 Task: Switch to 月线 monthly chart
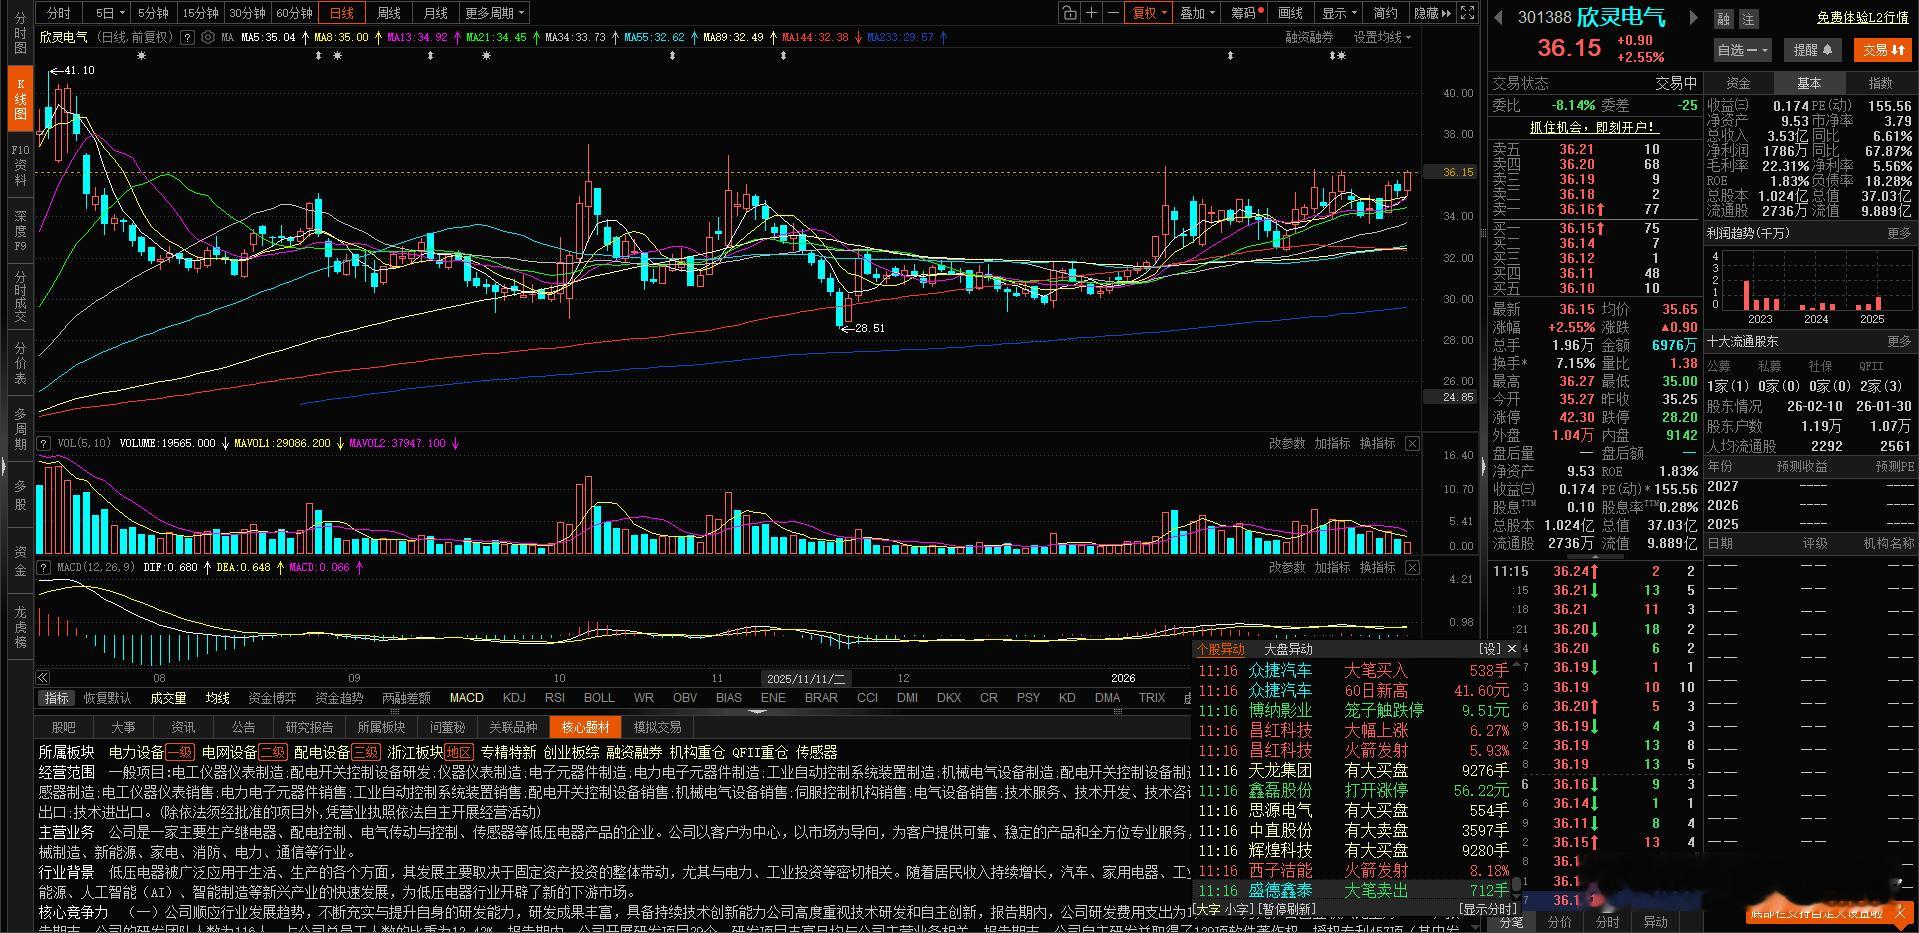point(436,13)
